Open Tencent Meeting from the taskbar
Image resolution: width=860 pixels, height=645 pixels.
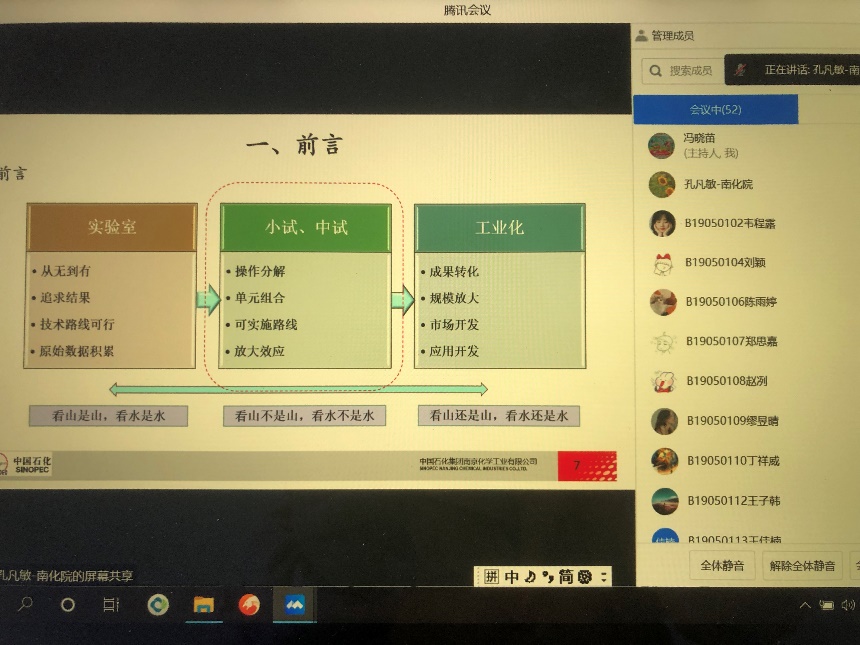295,605
